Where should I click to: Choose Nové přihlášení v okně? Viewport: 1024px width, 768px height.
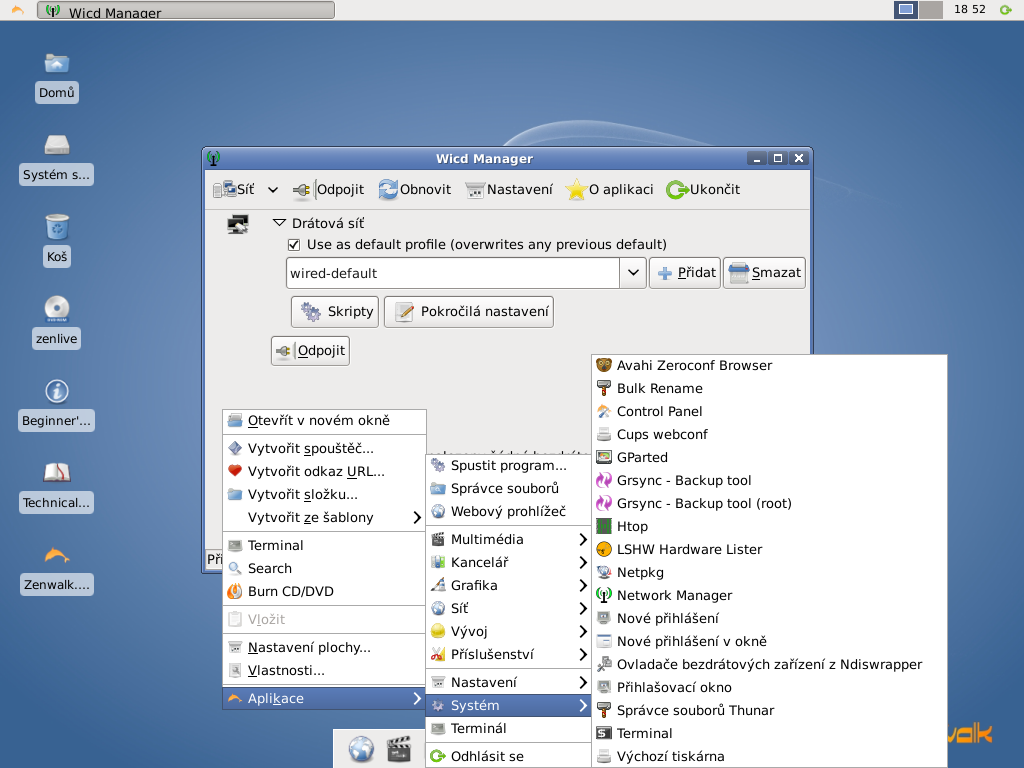pyautogui.click(x=769, y=641)
